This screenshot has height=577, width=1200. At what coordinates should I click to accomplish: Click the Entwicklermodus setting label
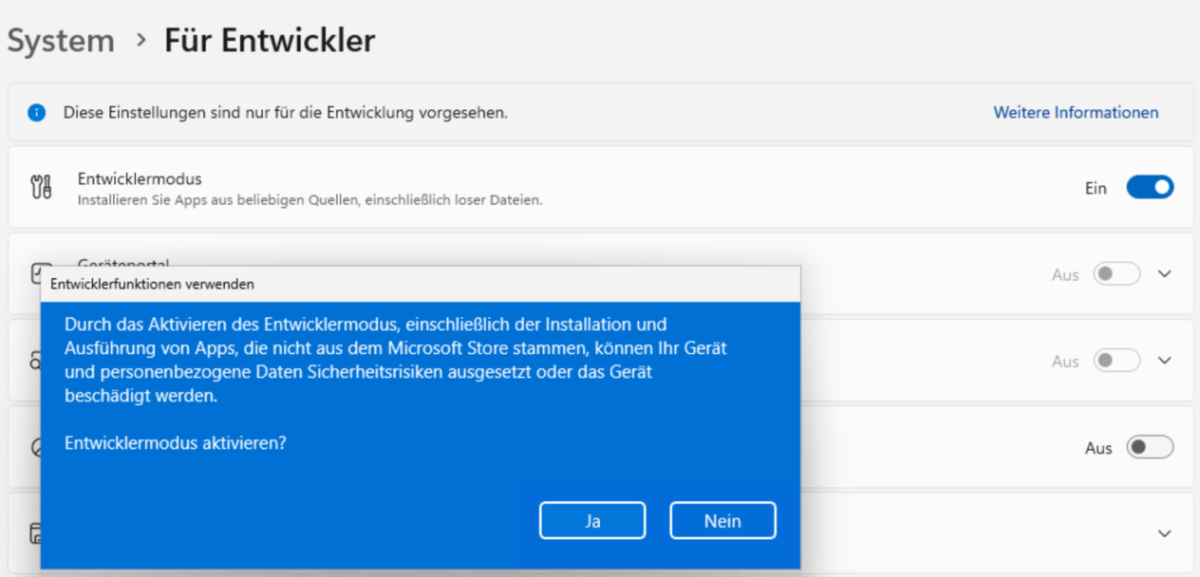(140, 179)
